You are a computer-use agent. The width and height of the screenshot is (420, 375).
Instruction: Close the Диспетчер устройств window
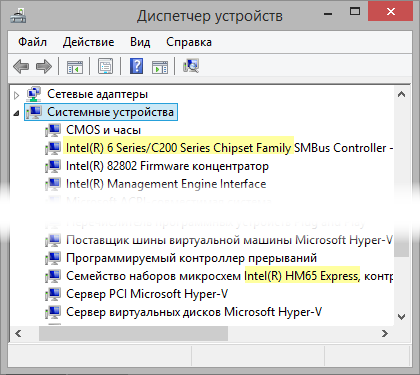(390, 12)
